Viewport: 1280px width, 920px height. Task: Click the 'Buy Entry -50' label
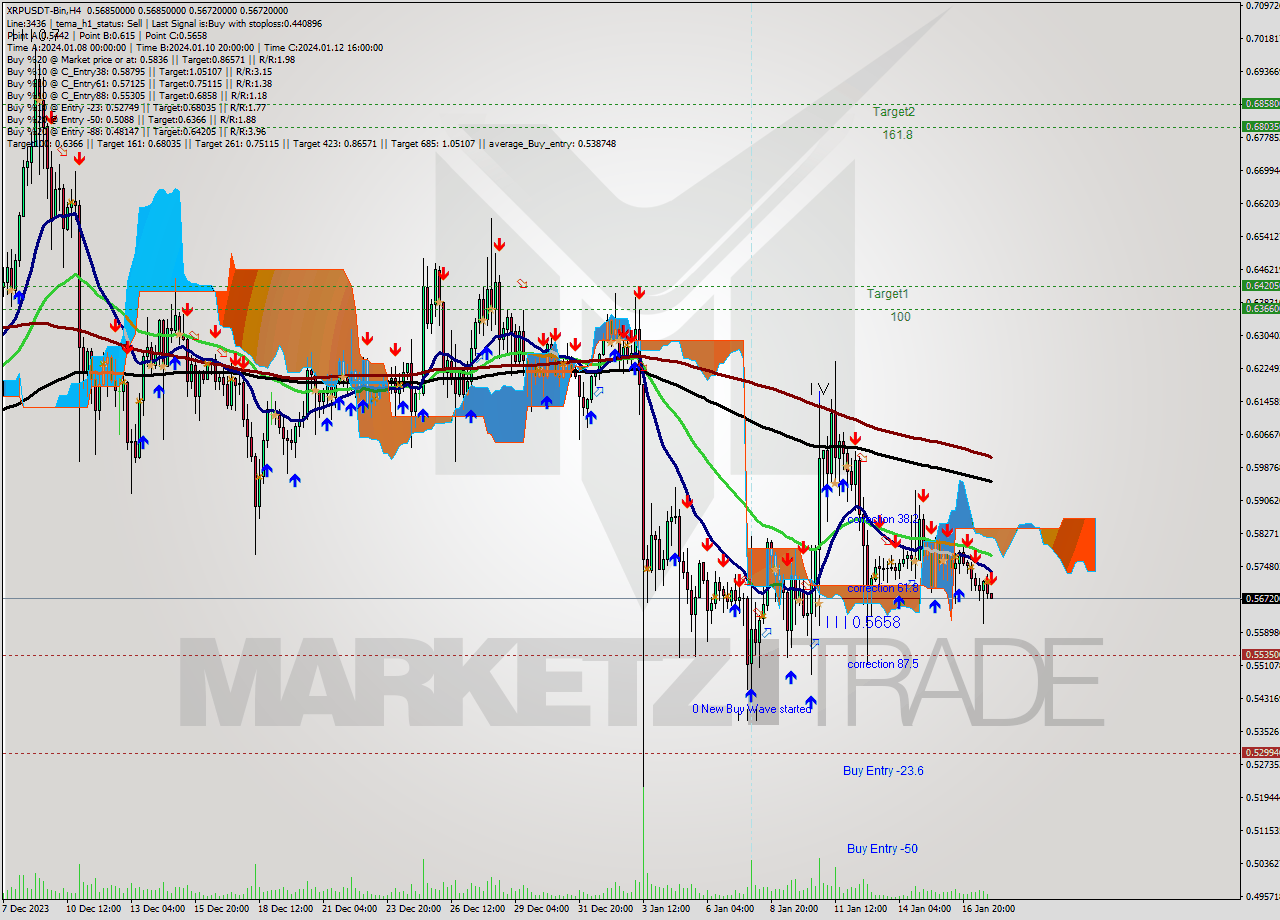pos(882,848)
